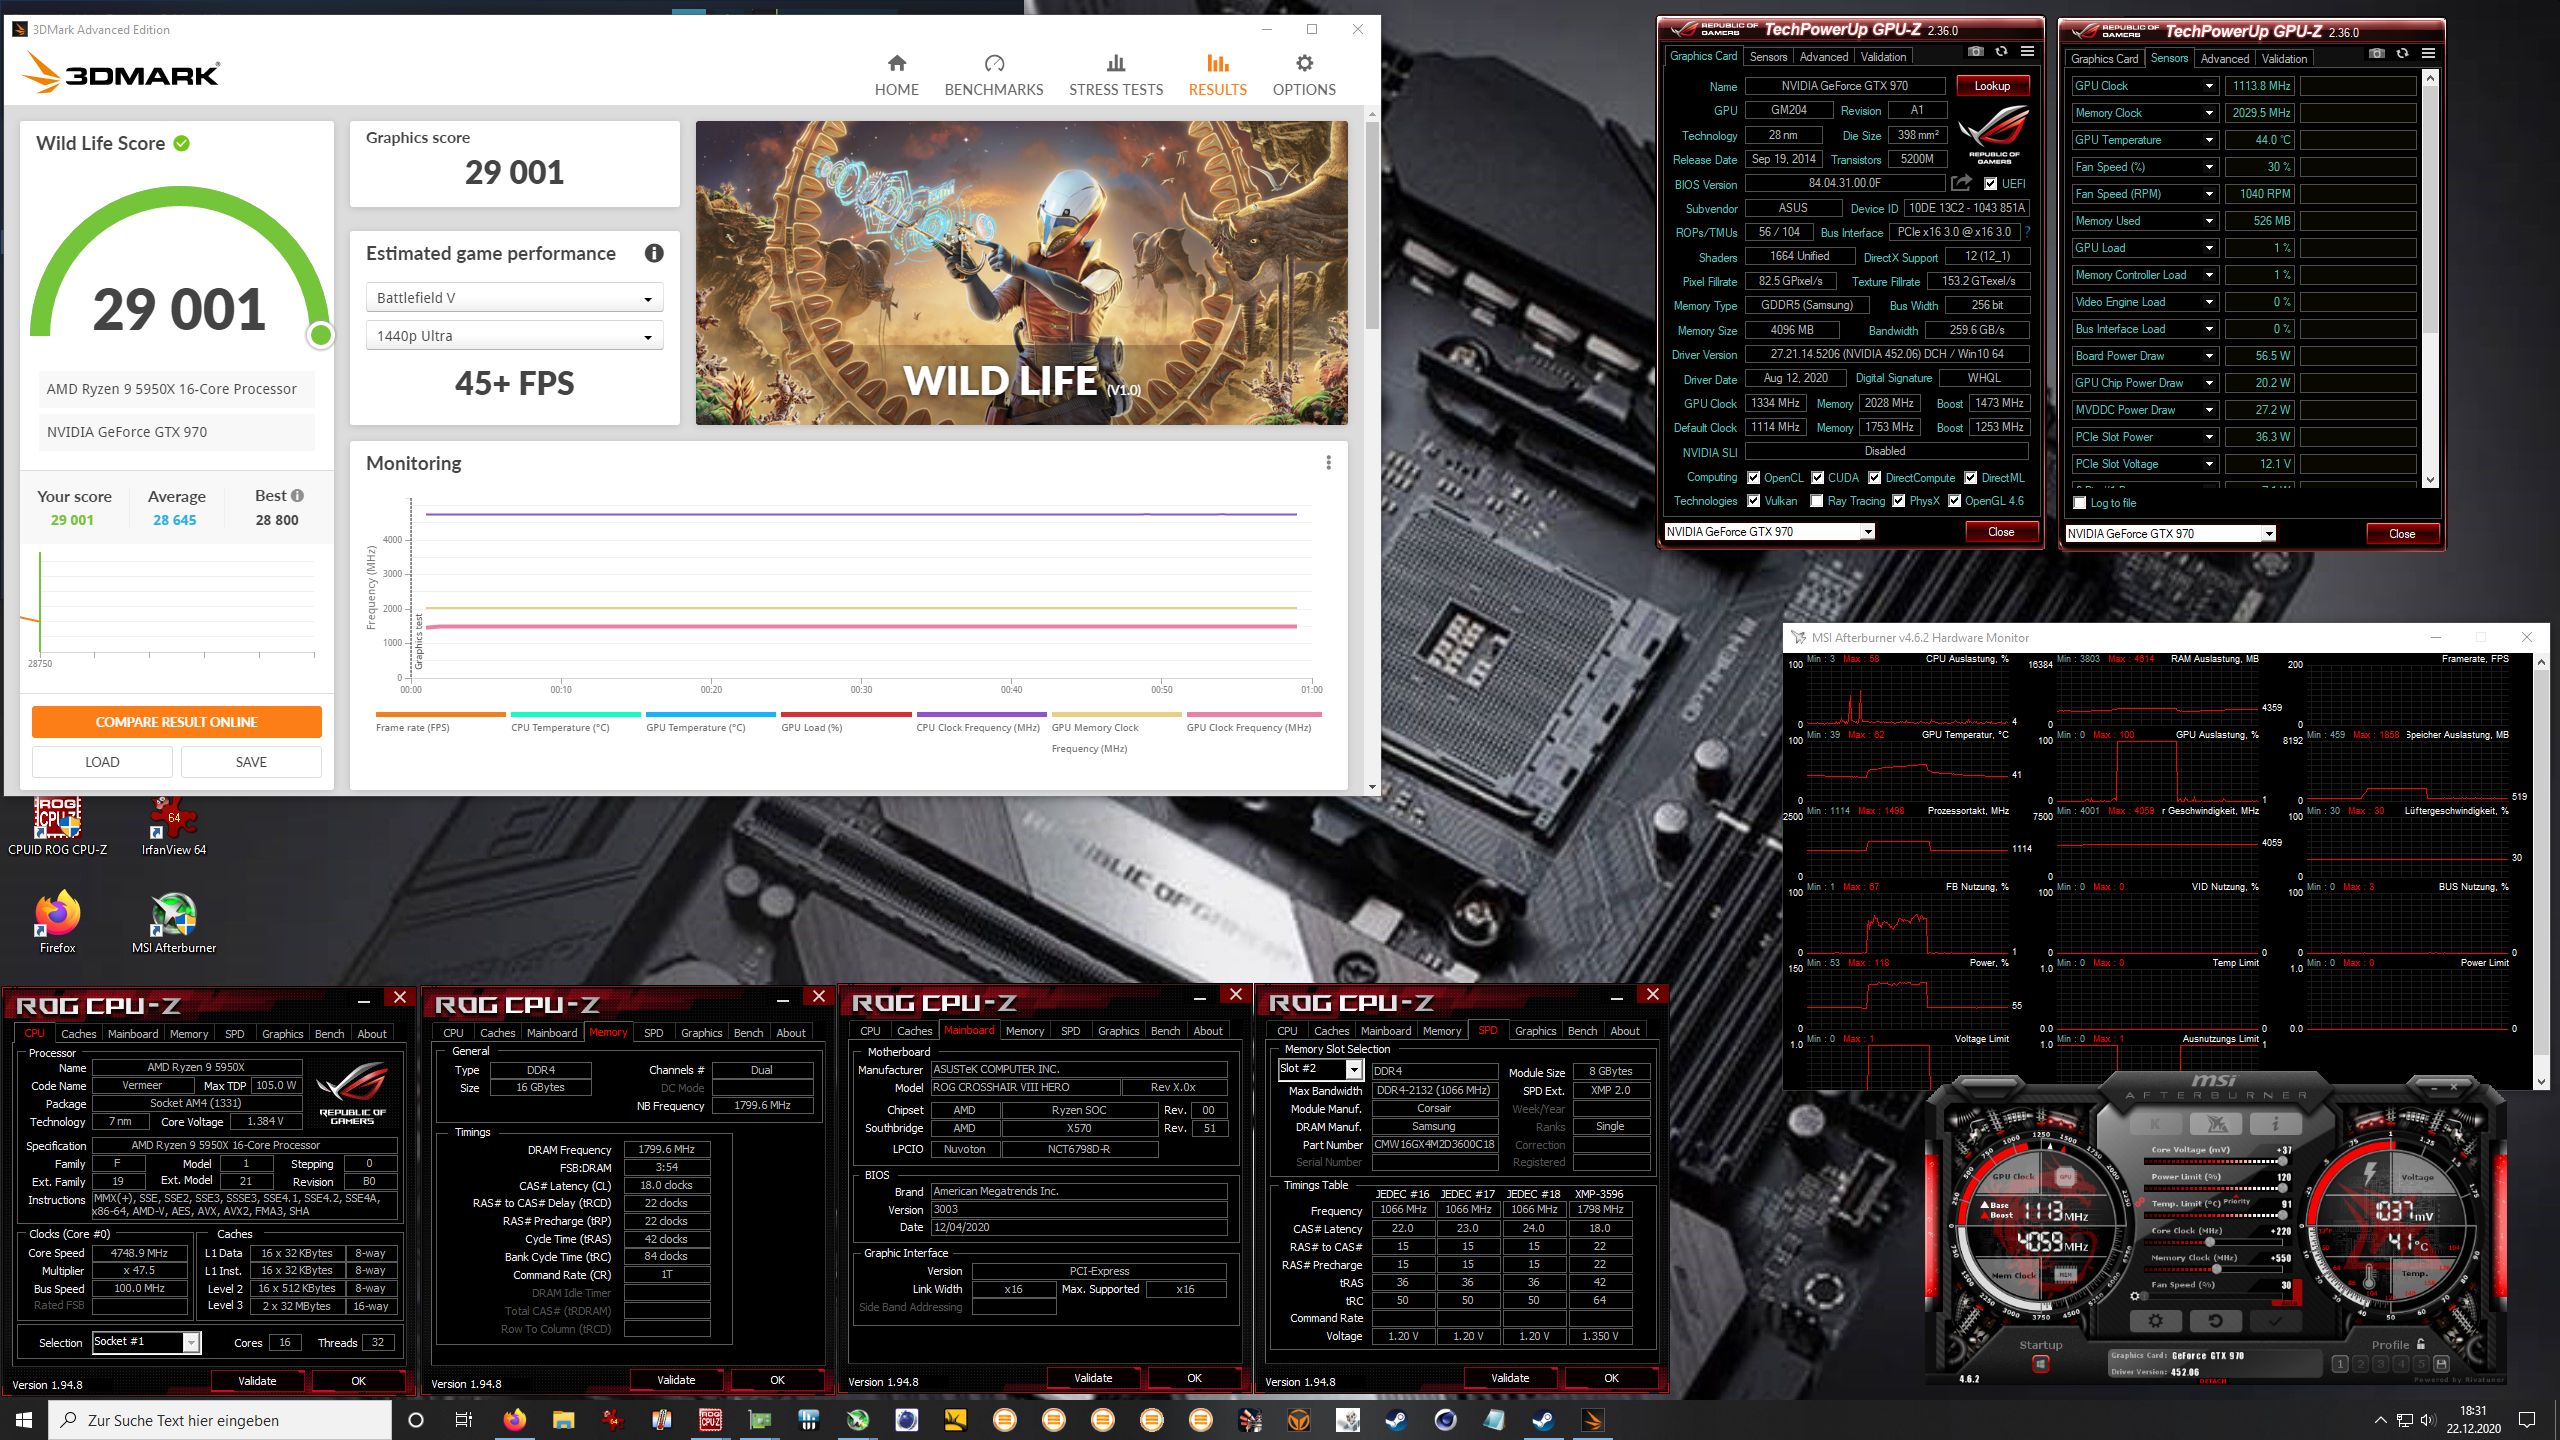Open Bench tab in CPU-Z Memory window
This screenshot has width=2560, height=1440.
(748, 1033)
